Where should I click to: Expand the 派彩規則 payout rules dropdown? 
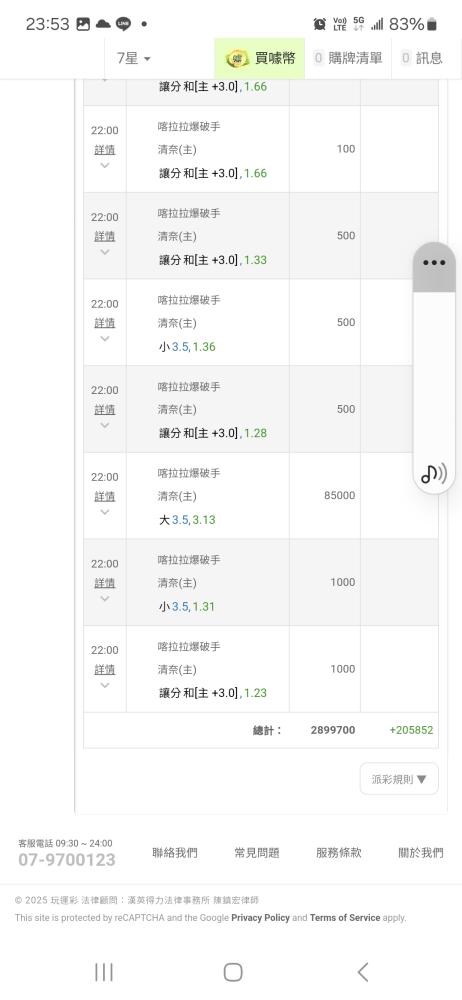[399, 779]
